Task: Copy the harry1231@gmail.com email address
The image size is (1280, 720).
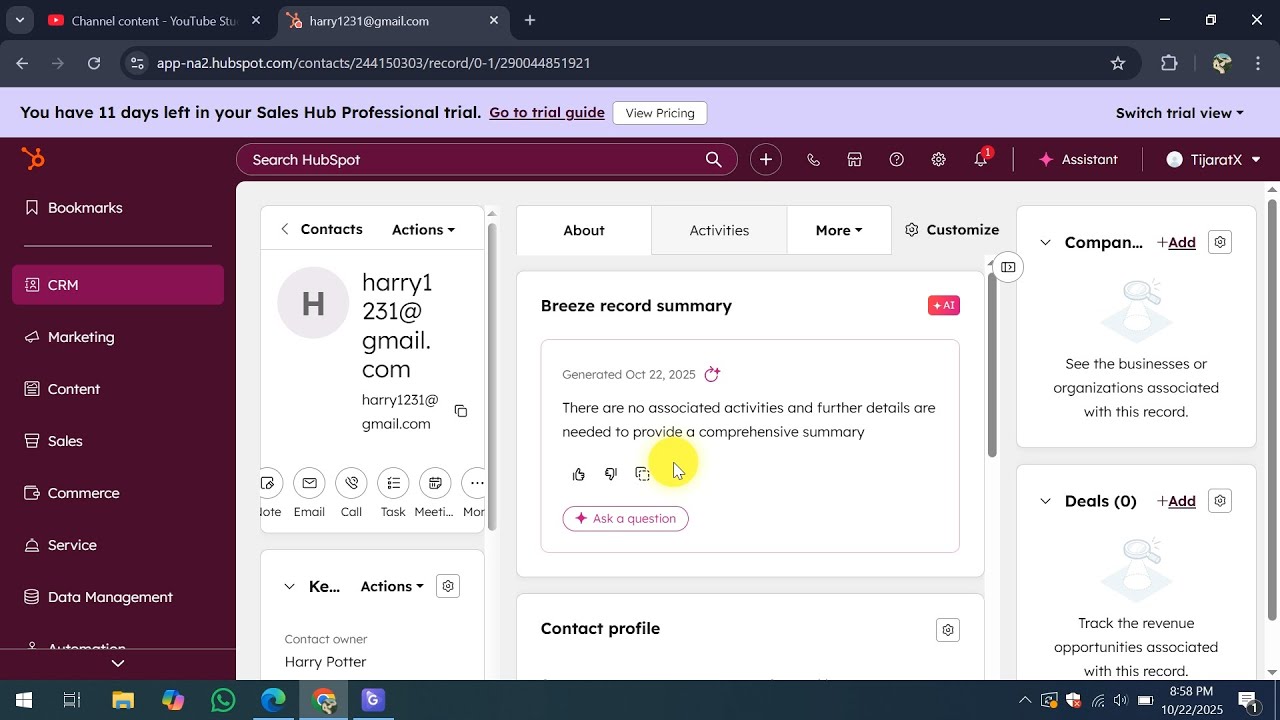Action: pos(461,411)
